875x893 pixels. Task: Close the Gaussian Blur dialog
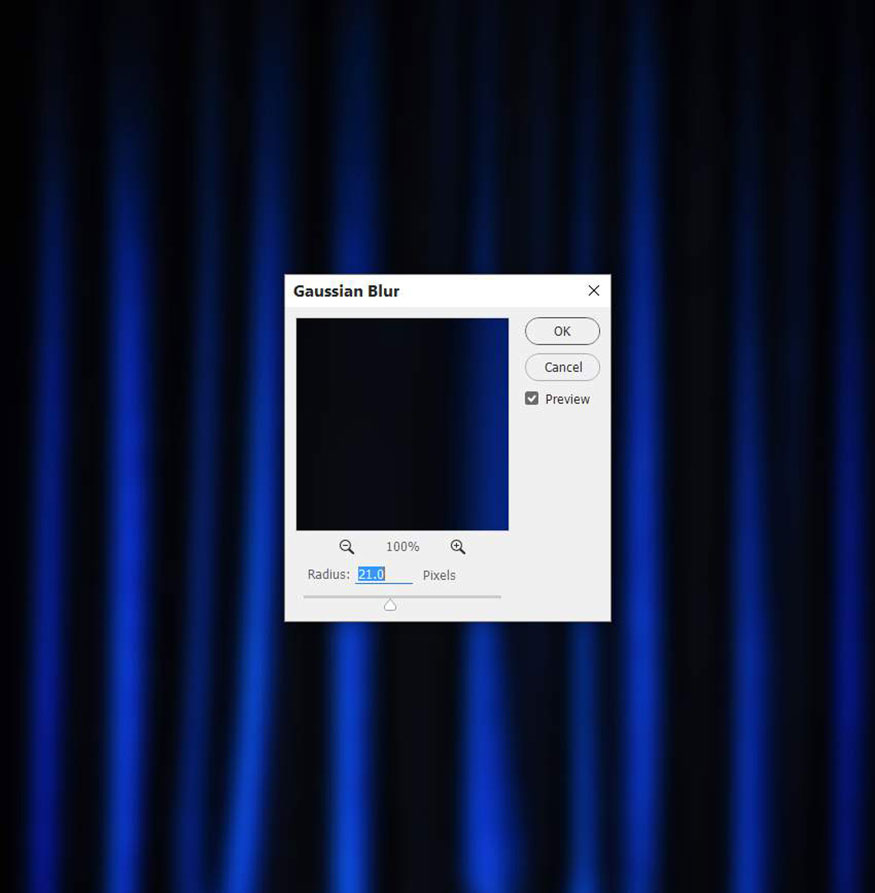[x=594, y=290]
